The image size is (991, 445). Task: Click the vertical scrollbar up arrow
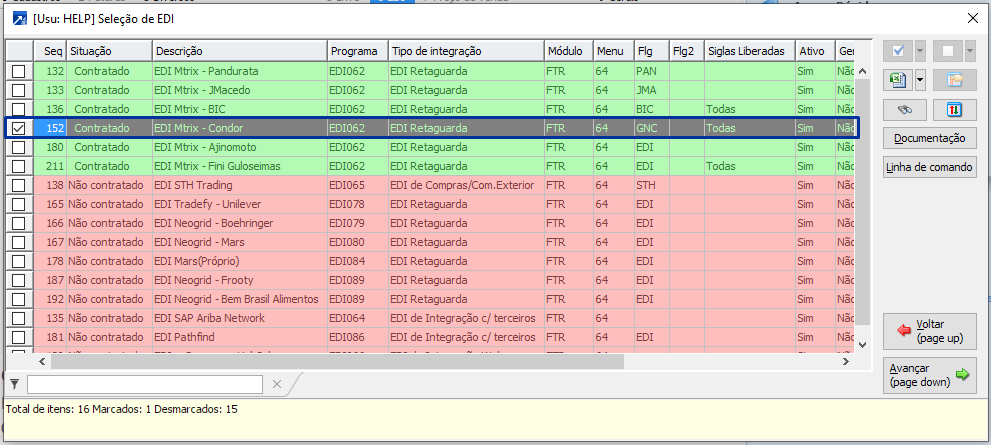point(863,70)
